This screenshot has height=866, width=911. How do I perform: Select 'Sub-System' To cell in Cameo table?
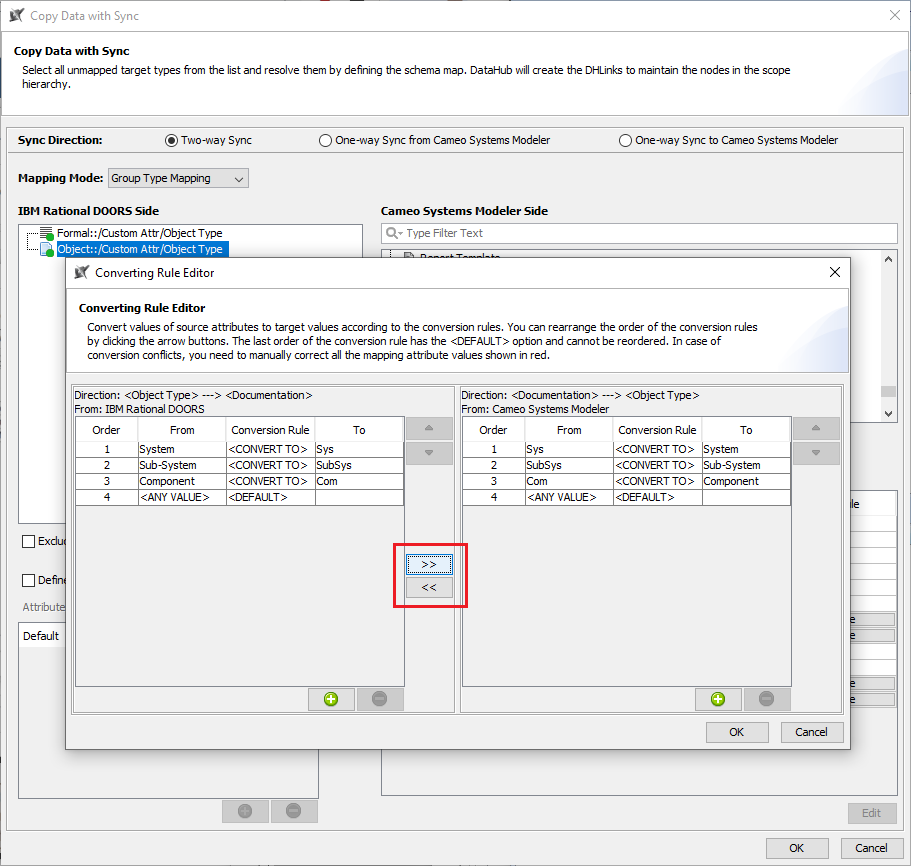click(x=746, y=465)
